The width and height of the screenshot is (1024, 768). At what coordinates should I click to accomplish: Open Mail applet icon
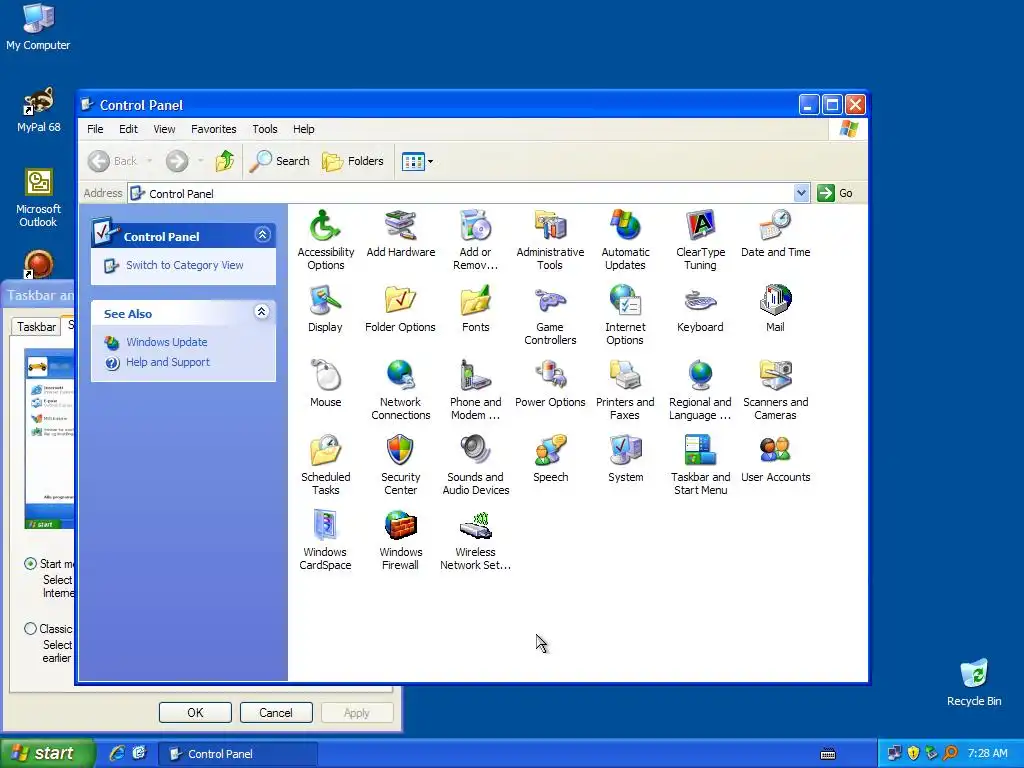pyautogui.click(x=775, y=308)
